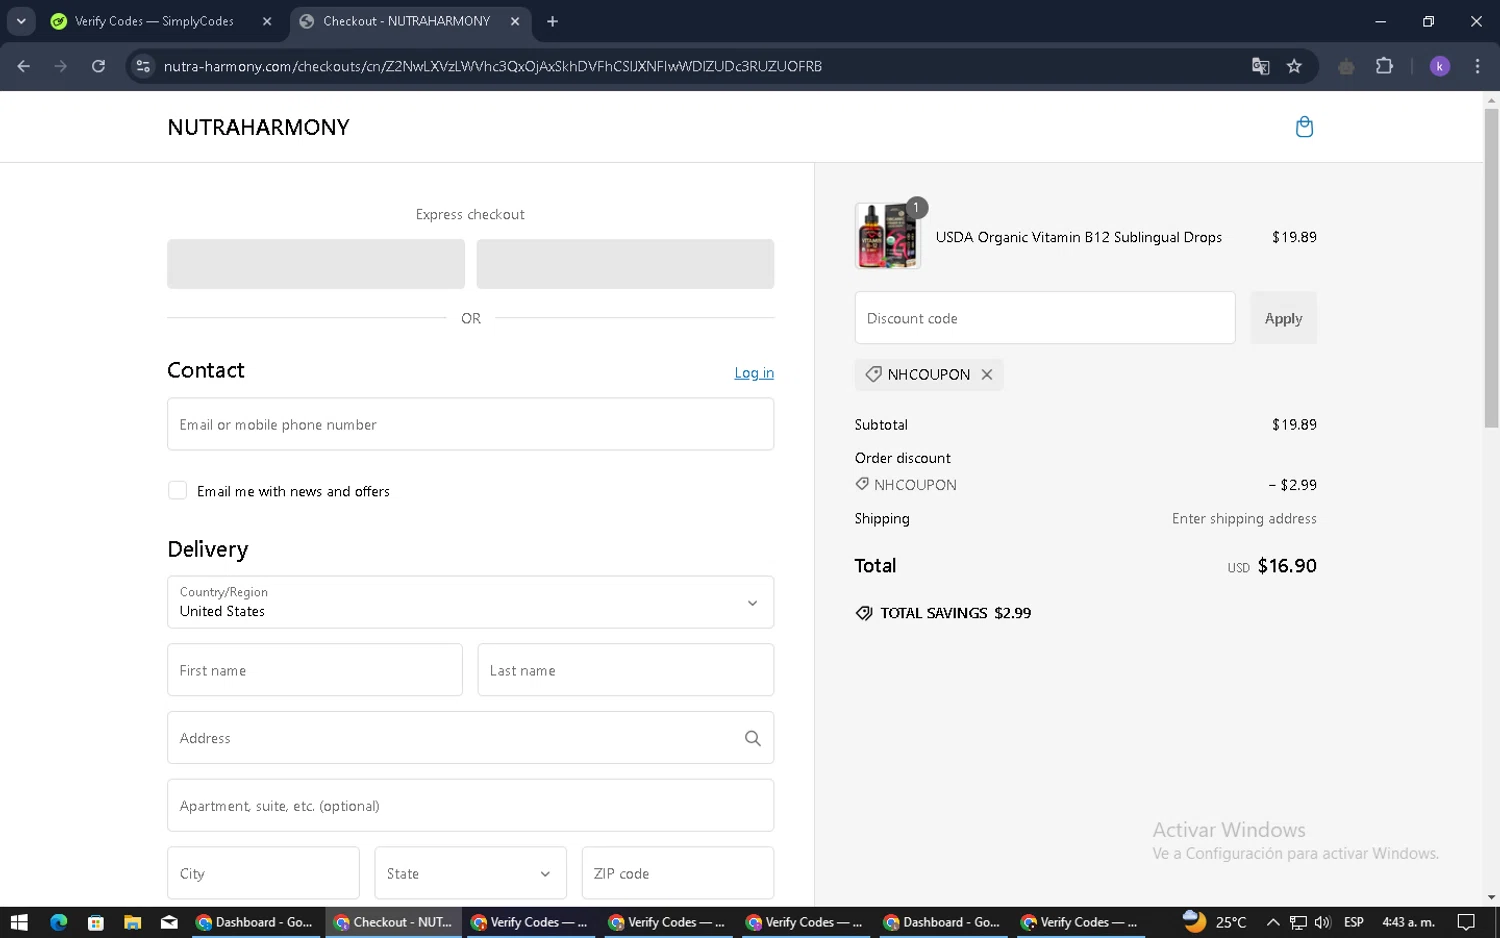
Task: Open the tab search dropdown arrow
Action: [21, 21]
